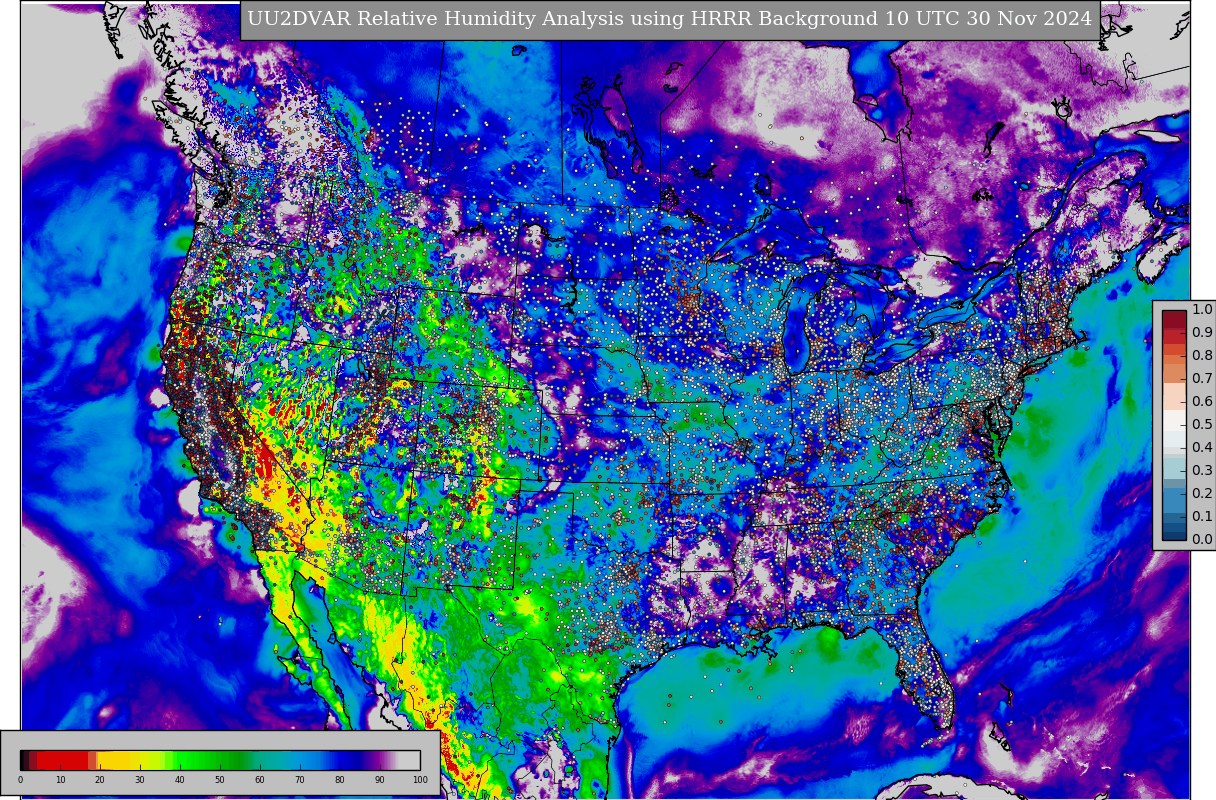Click the 0.6 label on right colorbar
The height and width of the screenshot is (800, 1216).
click(x=1202, y=402)
